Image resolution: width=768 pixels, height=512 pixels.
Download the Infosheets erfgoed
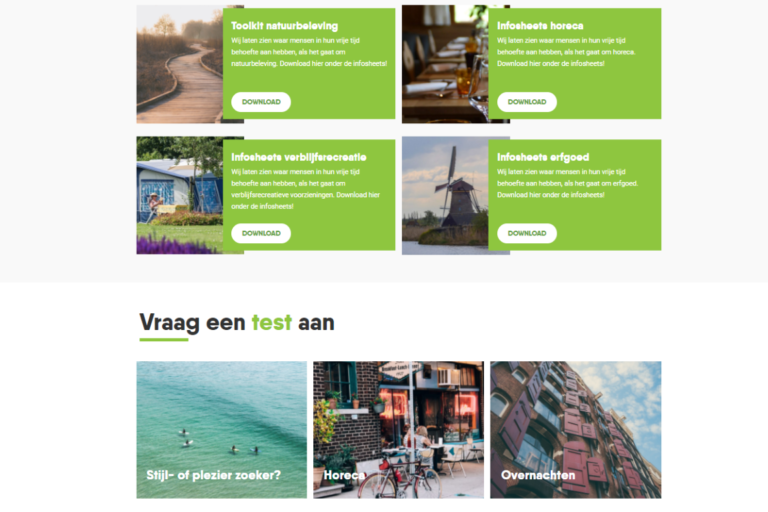527,233
